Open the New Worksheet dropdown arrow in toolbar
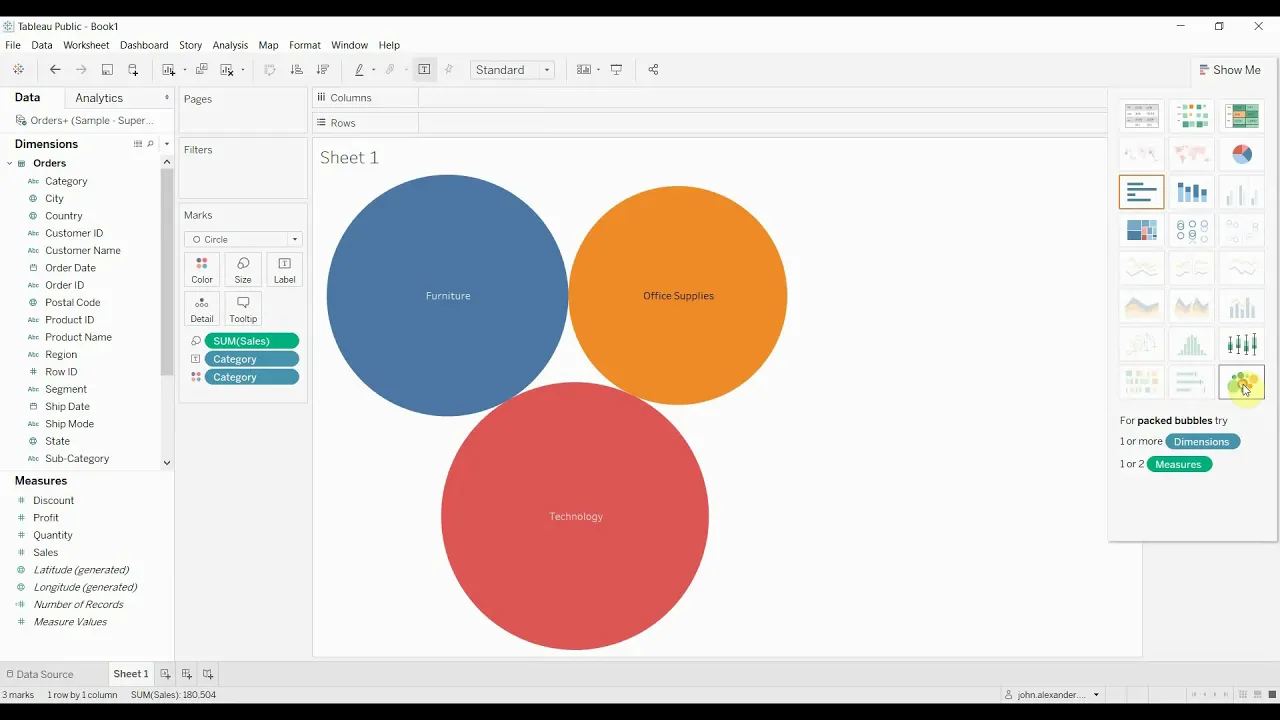1280x720 pixels. click(x=185, y=70)
